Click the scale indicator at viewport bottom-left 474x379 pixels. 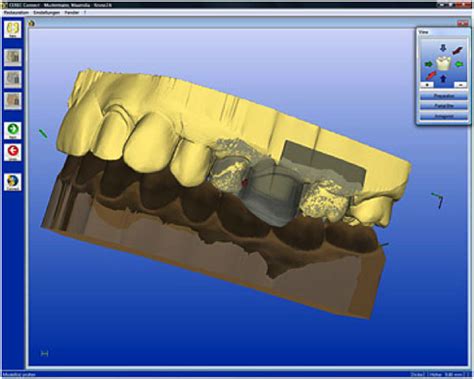point(44,354)
